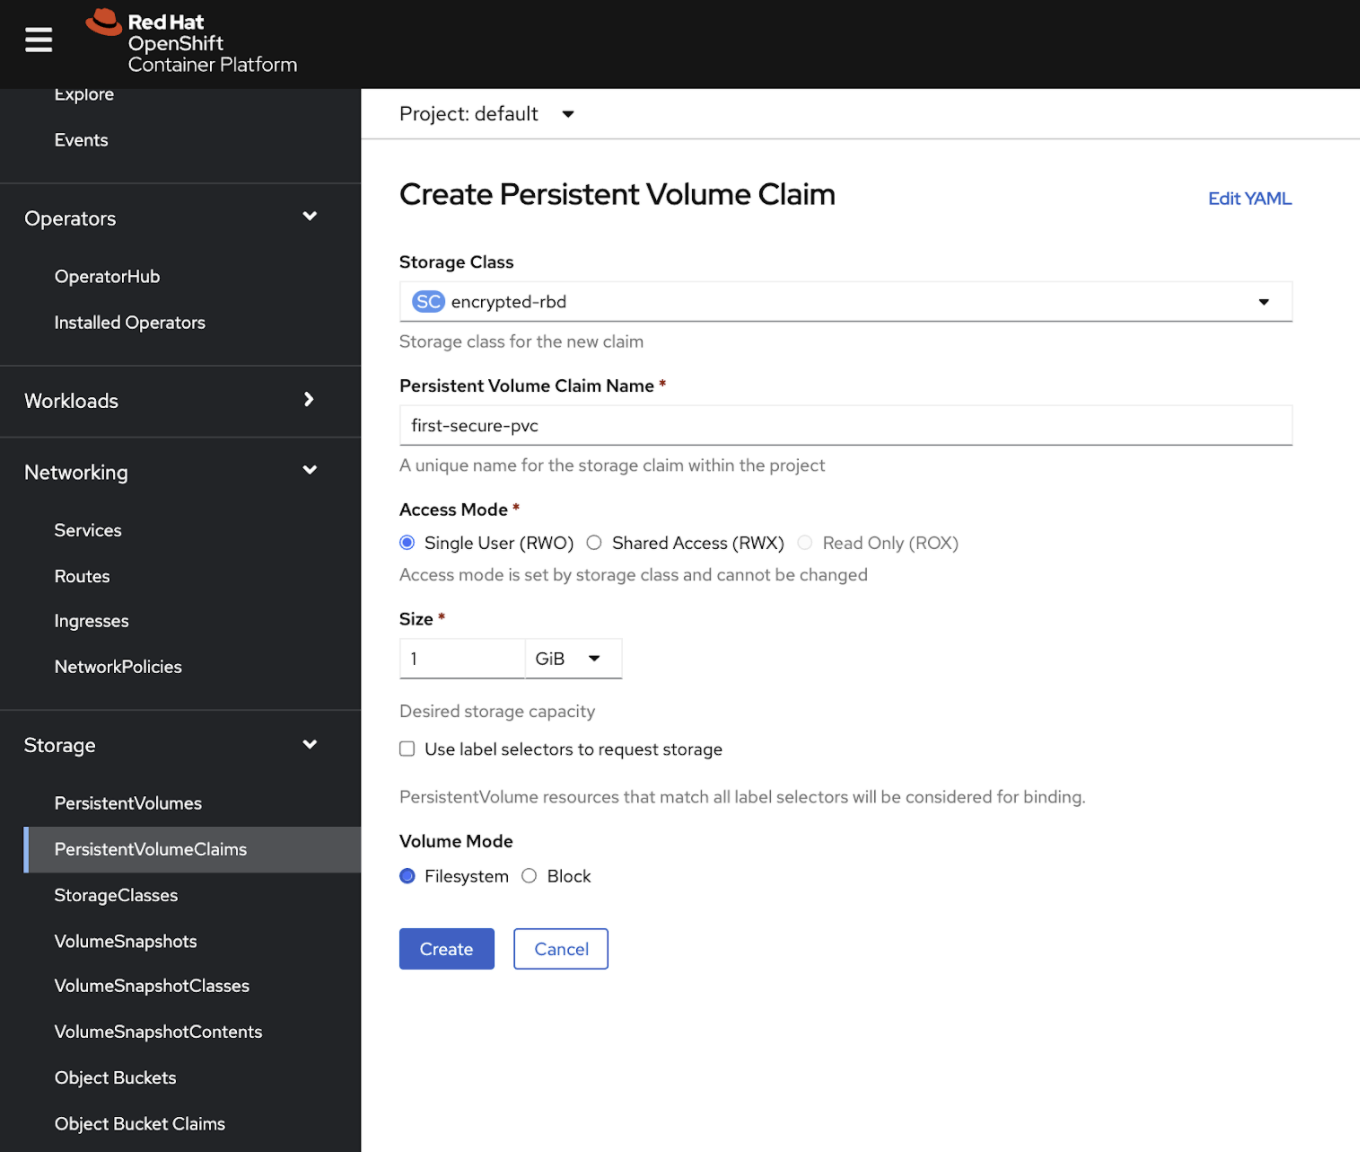Screen dimensions: 1360x1152
Task: Select Single User (RWO) access mode
Action: coord(407,543)
